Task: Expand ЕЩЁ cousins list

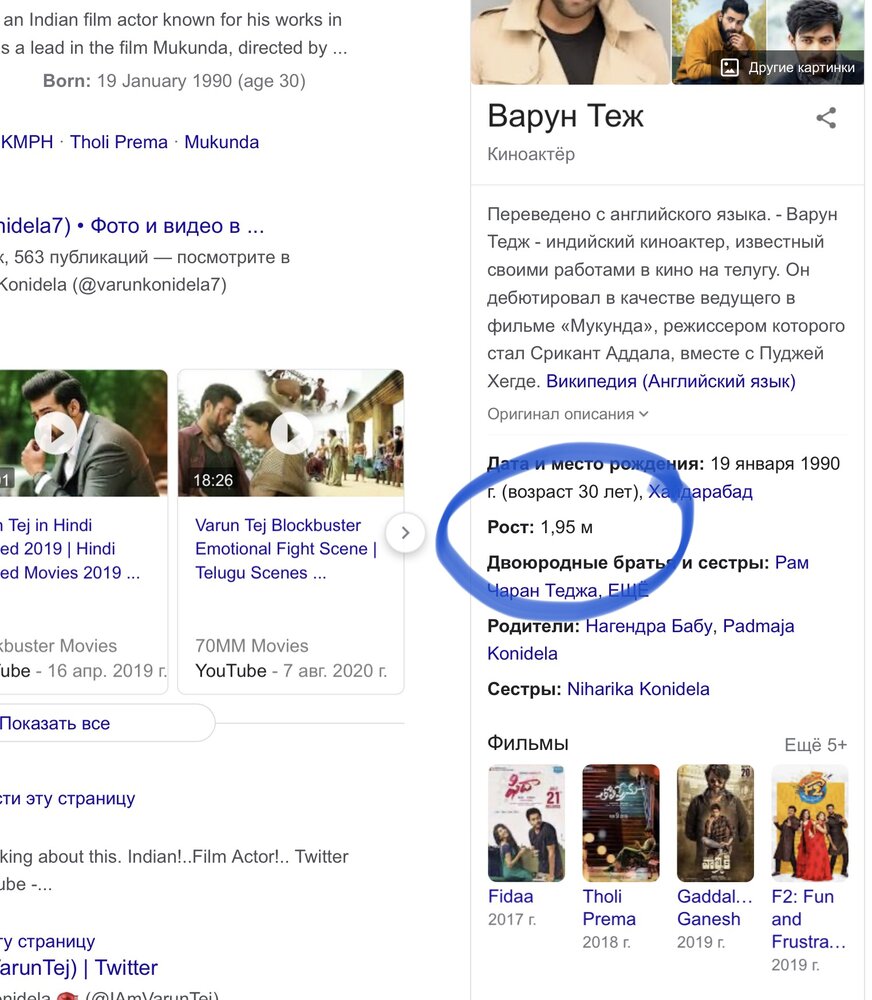Action: point(628,591)
